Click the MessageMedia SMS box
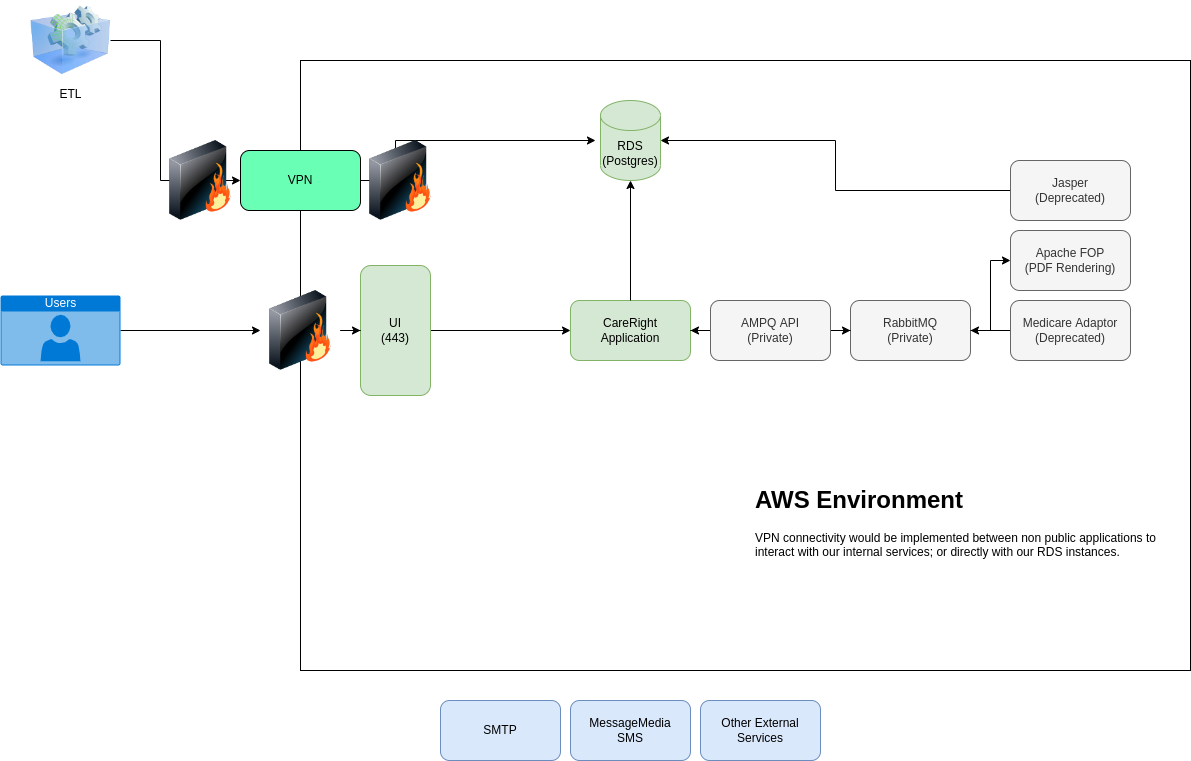This screenshot has height=761, width=1191. click(630, 730)
